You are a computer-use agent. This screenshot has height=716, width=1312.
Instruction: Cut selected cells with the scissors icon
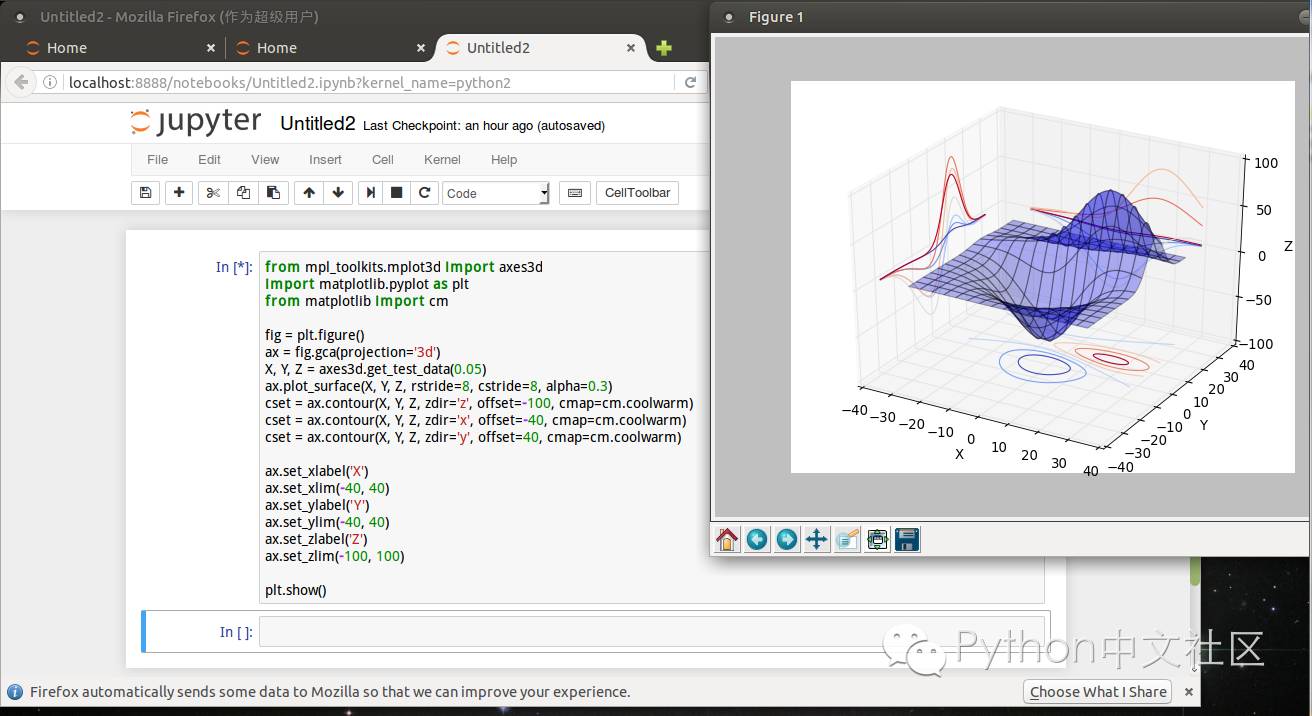(x=213, y=193)
